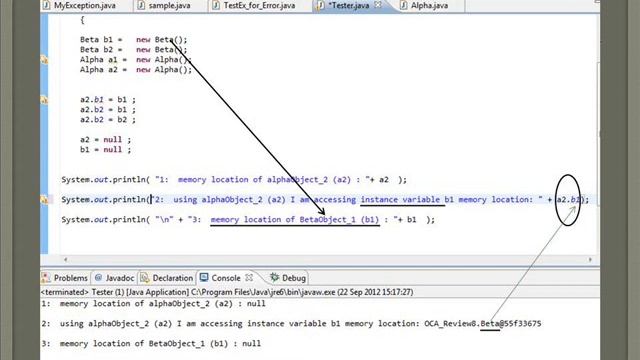Image resolution: width=640 pixels, height=360 pixels.
Task: Click console output line starting with '1:'
Action: click(x=153, y=304)
